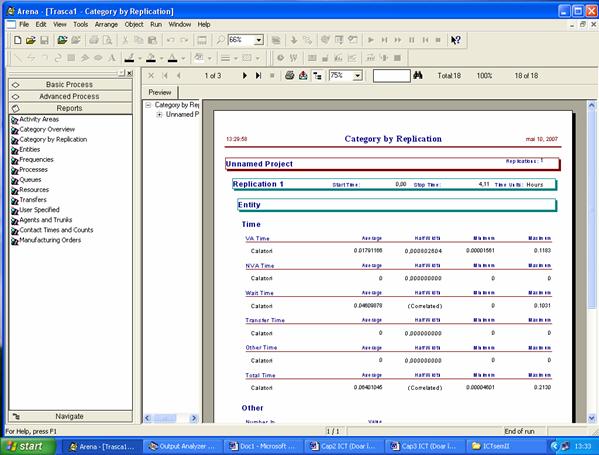Collapse the Category by Replication node
The height and width of the screenshot is (455, 599).
[x=148, y=105]
